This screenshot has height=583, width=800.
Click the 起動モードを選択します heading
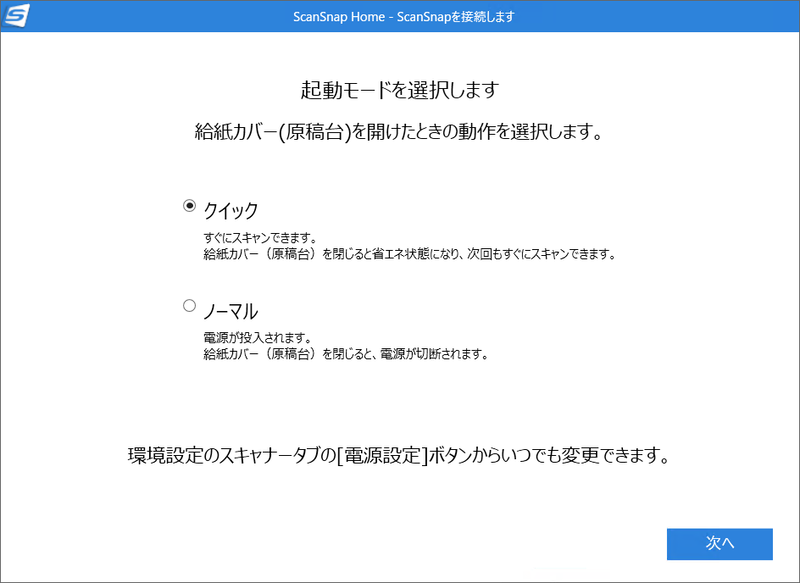[400, 89]
